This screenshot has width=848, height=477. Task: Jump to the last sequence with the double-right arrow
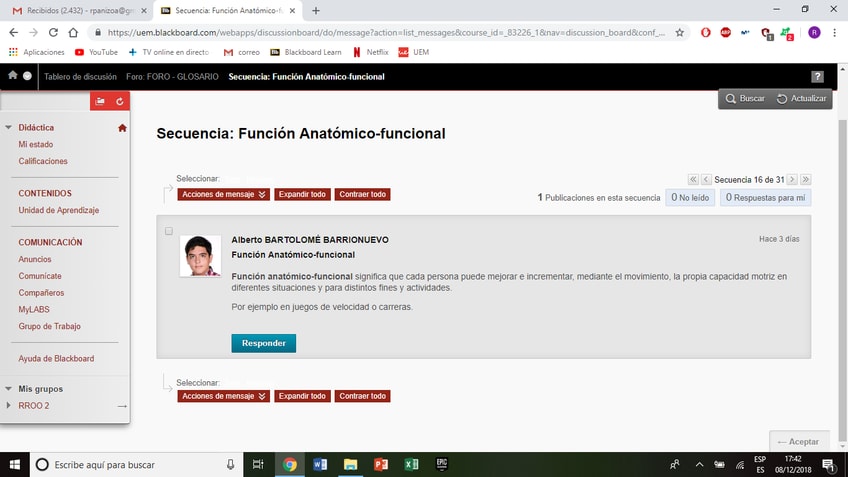pos(805,180)
